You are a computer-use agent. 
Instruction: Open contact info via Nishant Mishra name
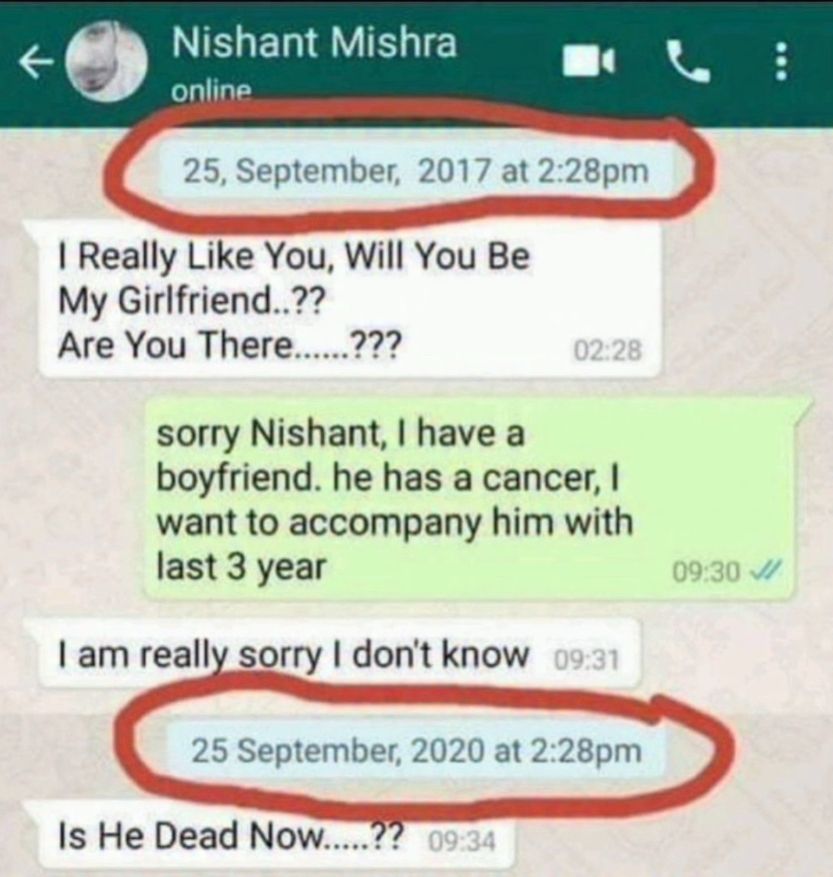coord(314,43)
